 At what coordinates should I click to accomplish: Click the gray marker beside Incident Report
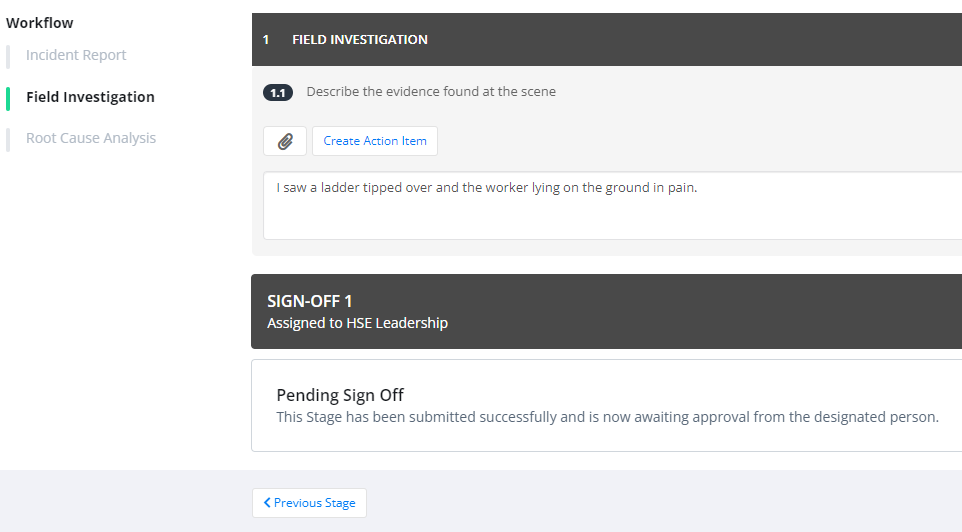8,57
